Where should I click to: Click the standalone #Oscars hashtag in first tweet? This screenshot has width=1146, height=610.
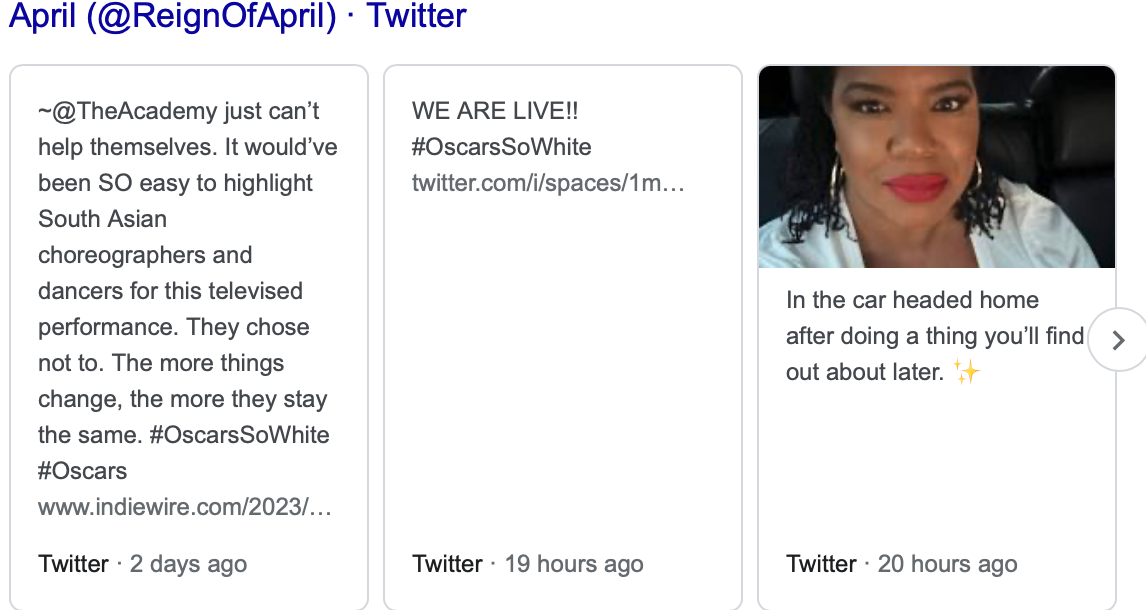pyautogui.click(x=83, y=471)
